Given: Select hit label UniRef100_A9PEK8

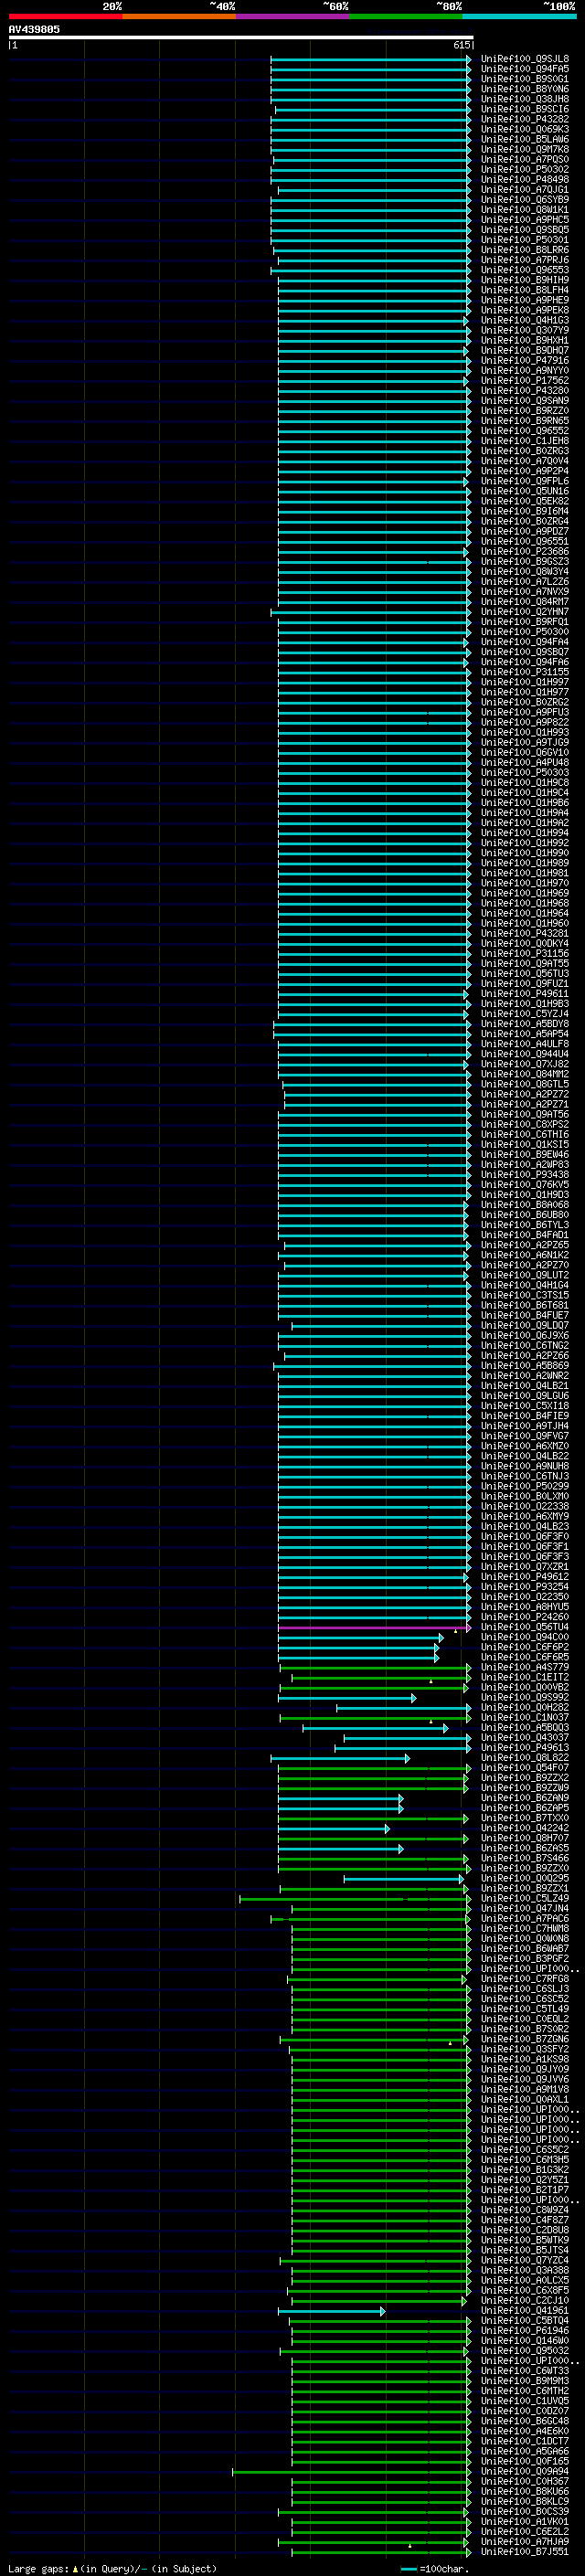Looking at the screenshot, I should [x=524, y=310].
